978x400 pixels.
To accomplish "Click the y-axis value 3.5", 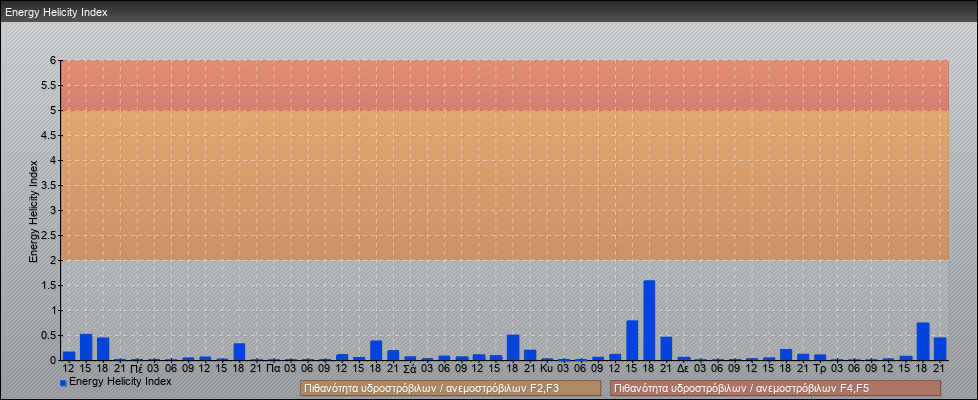I will pyautogui.click(x=50, y=185).
